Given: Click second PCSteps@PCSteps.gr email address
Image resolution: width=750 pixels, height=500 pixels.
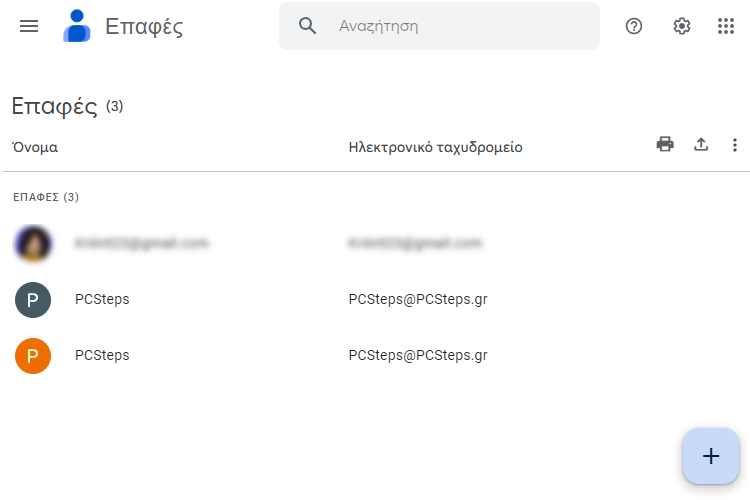Looking at the screenshot, I should point(418,356).
